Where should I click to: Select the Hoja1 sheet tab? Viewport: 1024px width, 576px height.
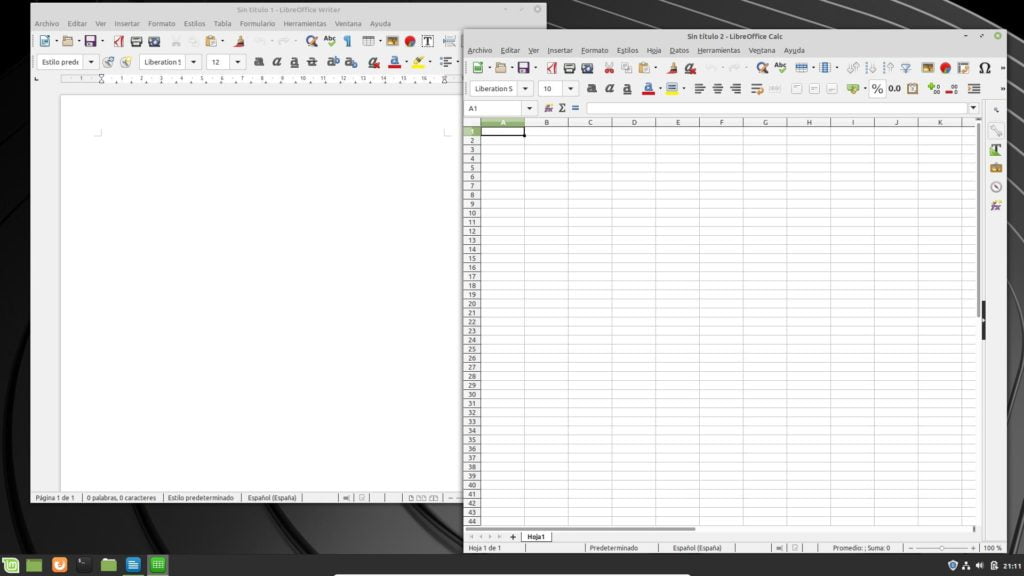[536, 537]
